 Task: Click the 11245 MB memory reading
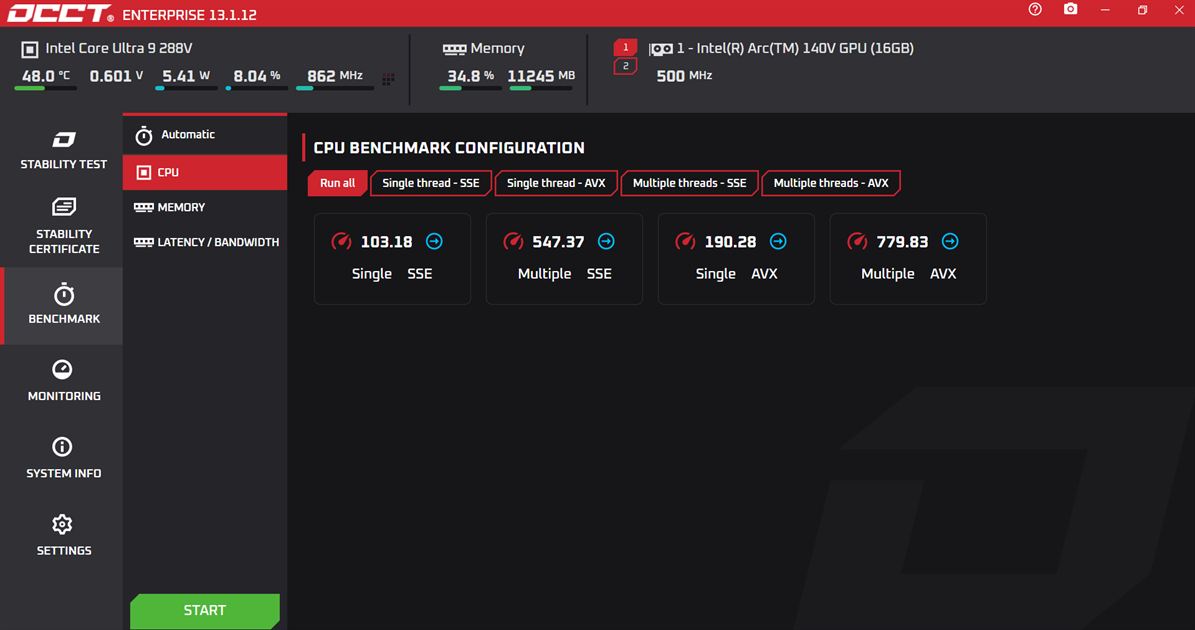pyautogui.click(x=541, y=76)
